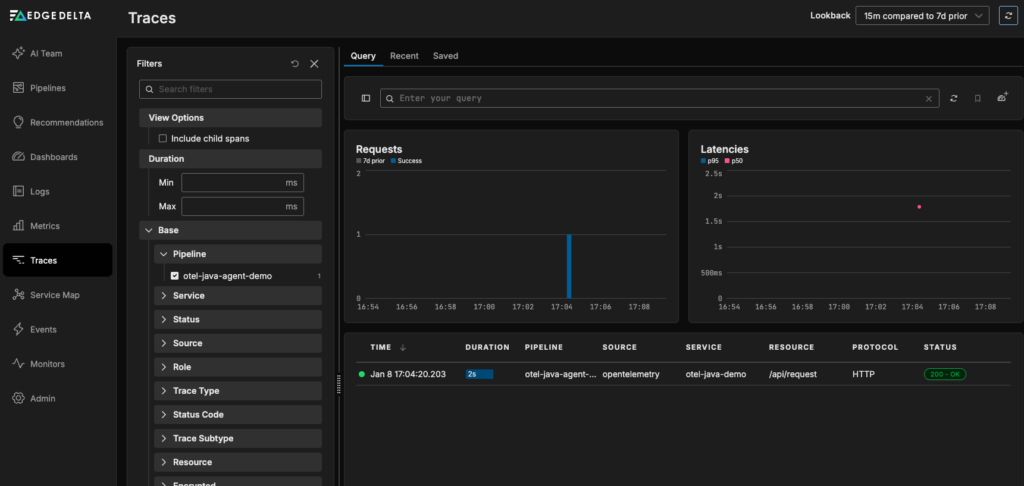Open the Monitors page in sidebar

52,364
